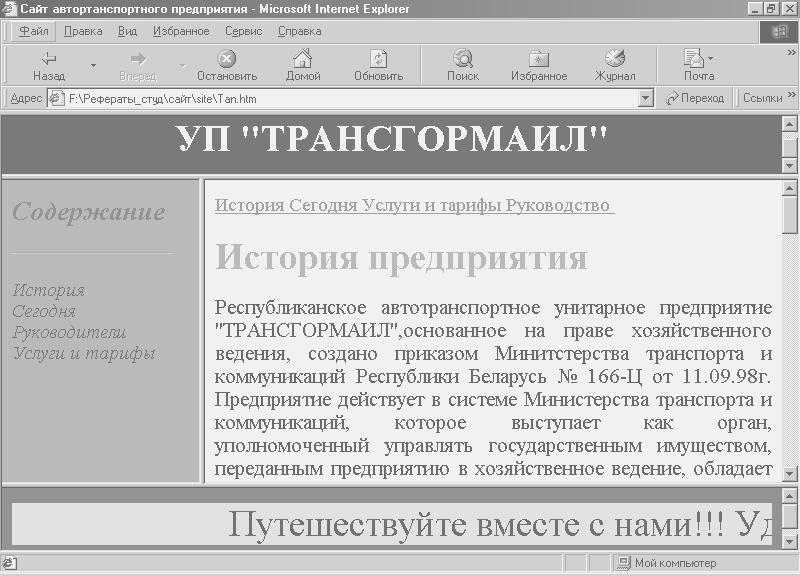Follow the Услуги и тарифы sidebar link
The image size is (800, 576).
(84, 353)
